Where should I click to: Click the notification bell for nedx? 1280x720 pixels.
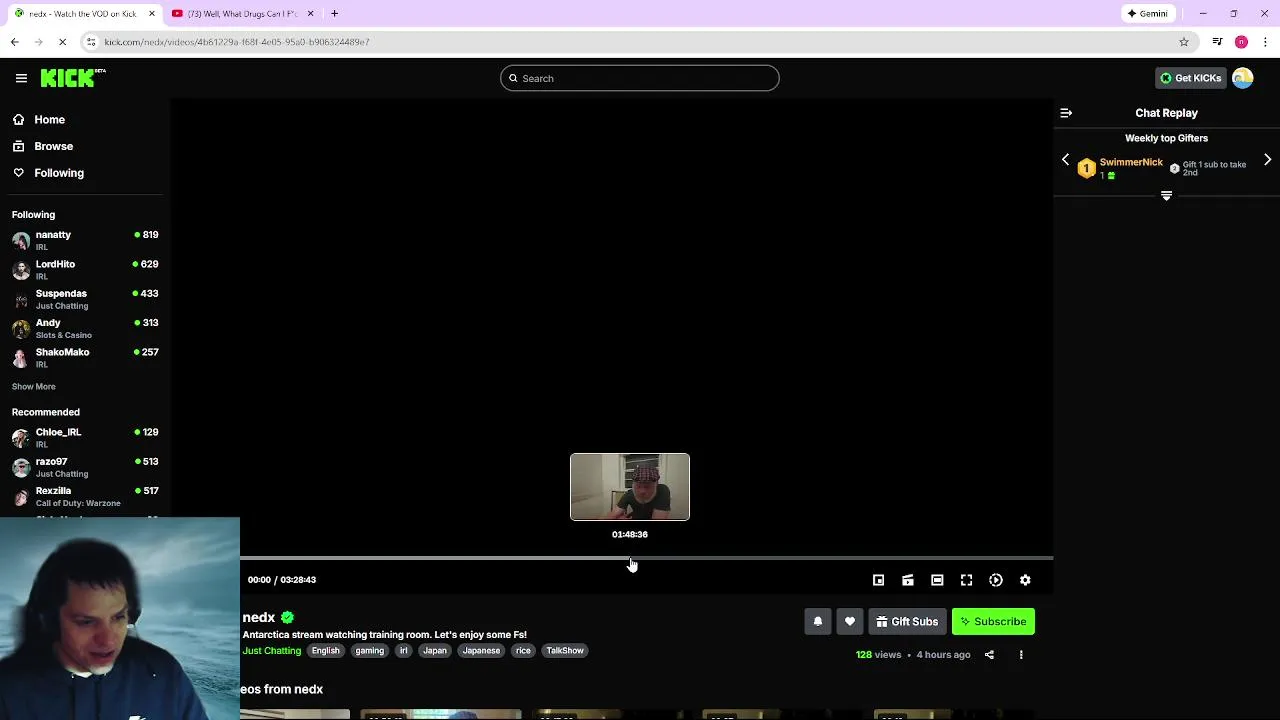coord(818,622)
